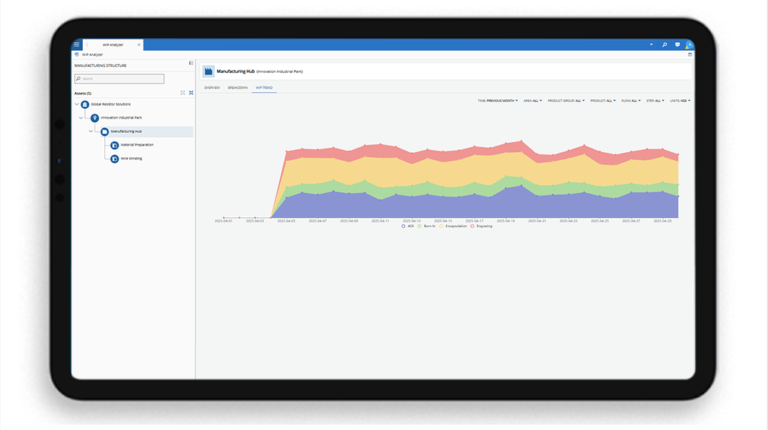
Task: Select the Material Preparation asset icon
Action: coord(115,145)
